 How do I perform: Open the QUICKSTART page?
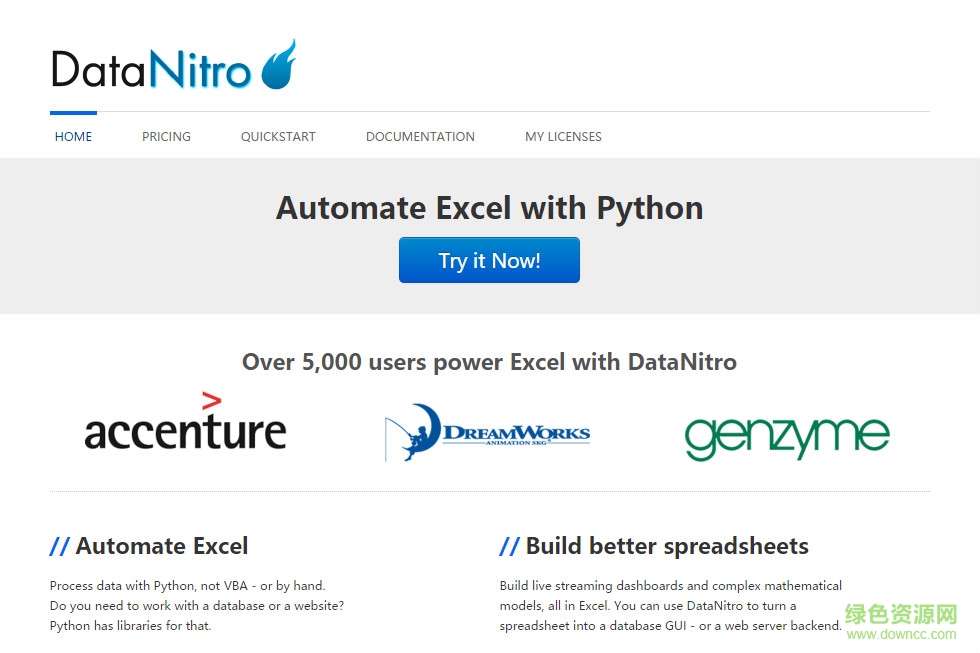(278, 136)
